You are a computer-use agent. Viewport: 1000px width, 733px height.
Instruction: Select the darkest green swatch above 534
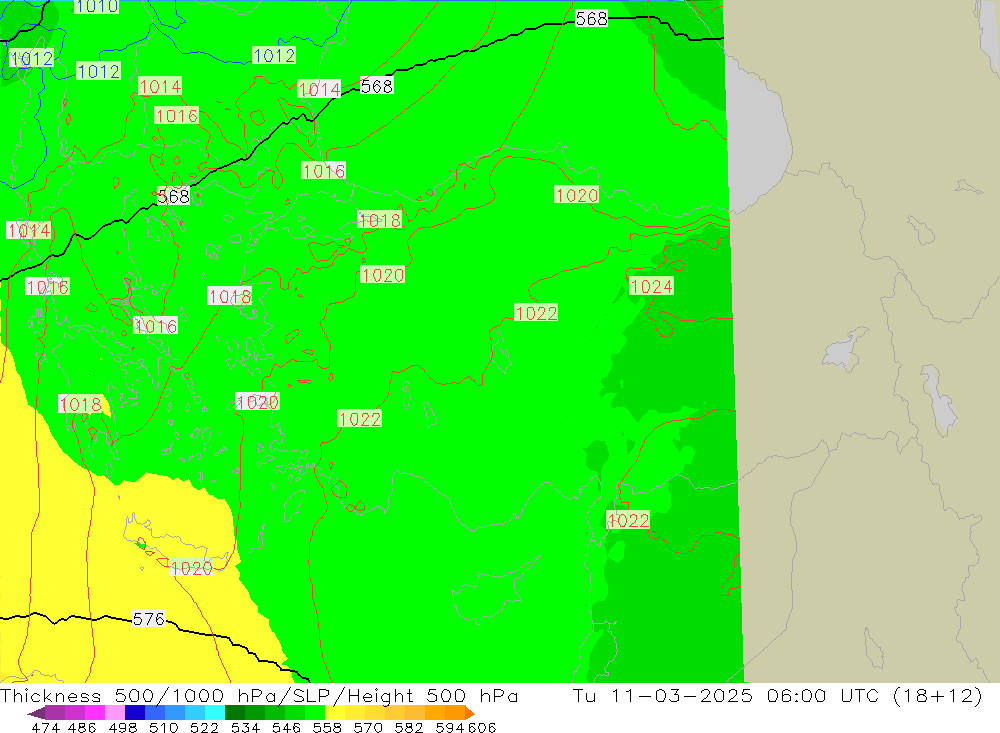tap(235, 713)
